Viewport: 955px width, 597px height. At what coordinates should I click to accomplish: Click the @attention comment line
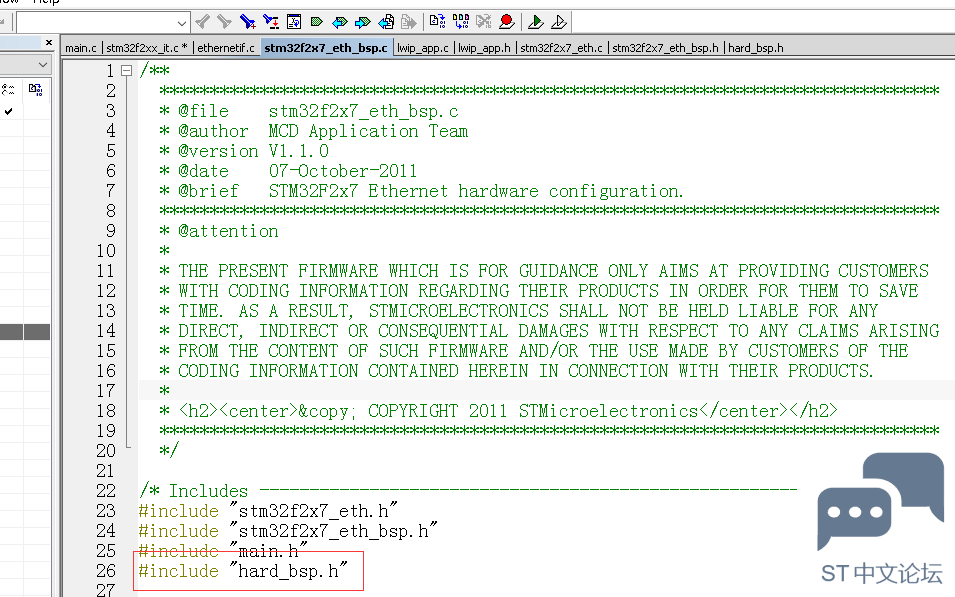point(219,231)
